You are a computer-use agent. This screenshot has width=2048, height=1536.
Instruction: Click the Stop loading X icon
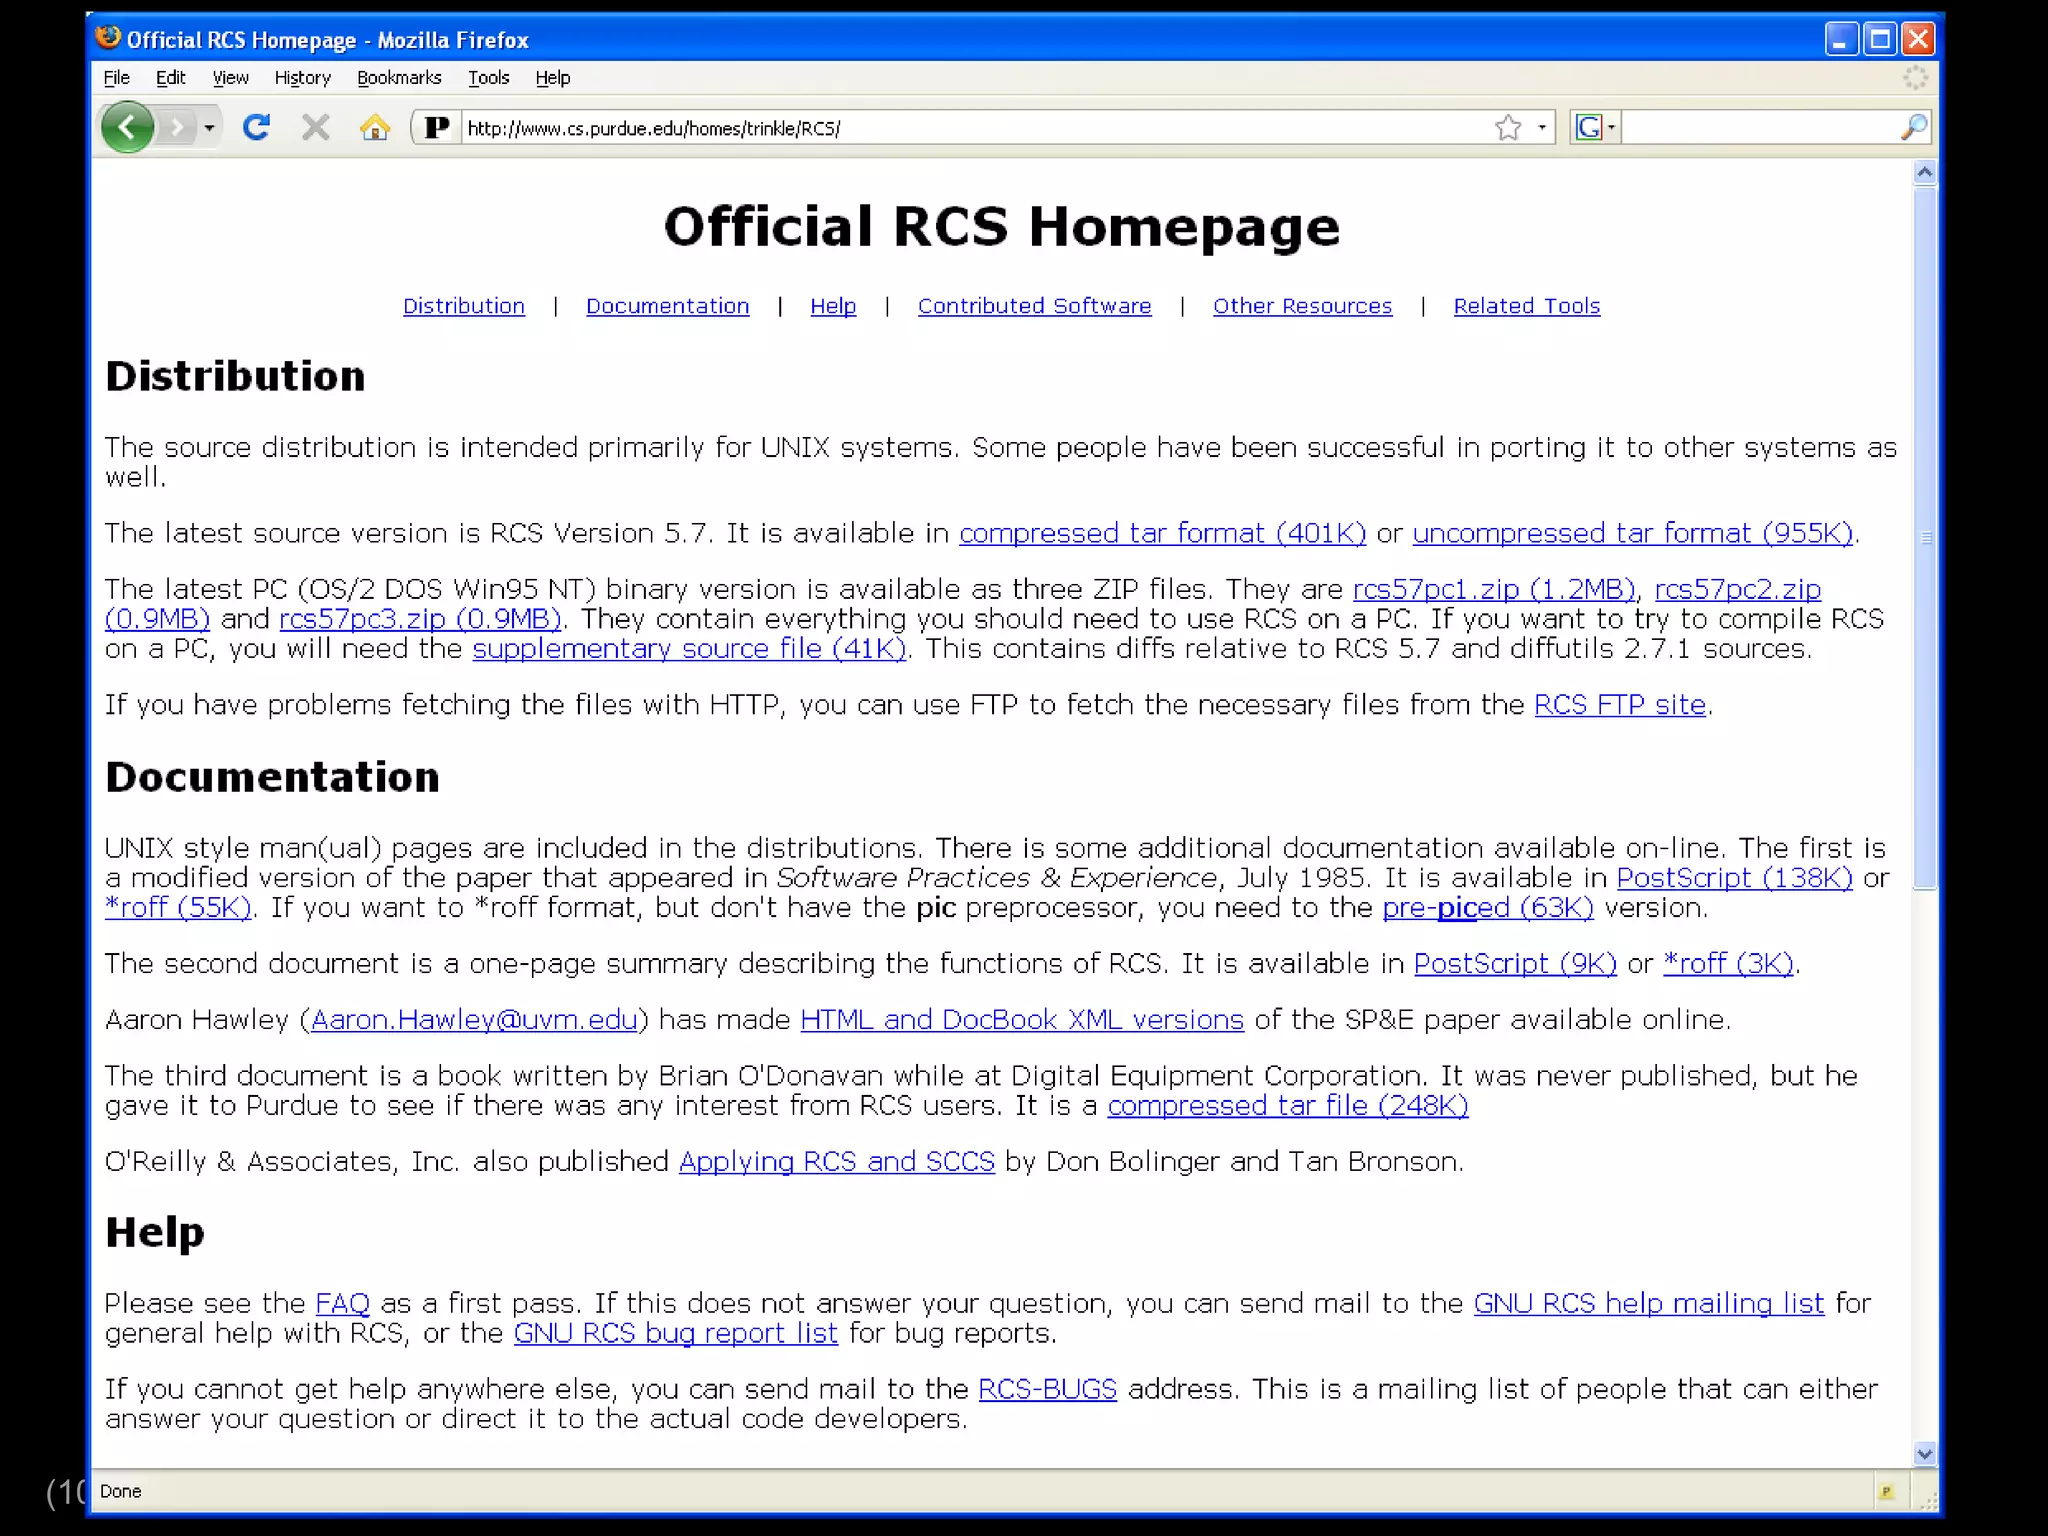pos(315,127)
